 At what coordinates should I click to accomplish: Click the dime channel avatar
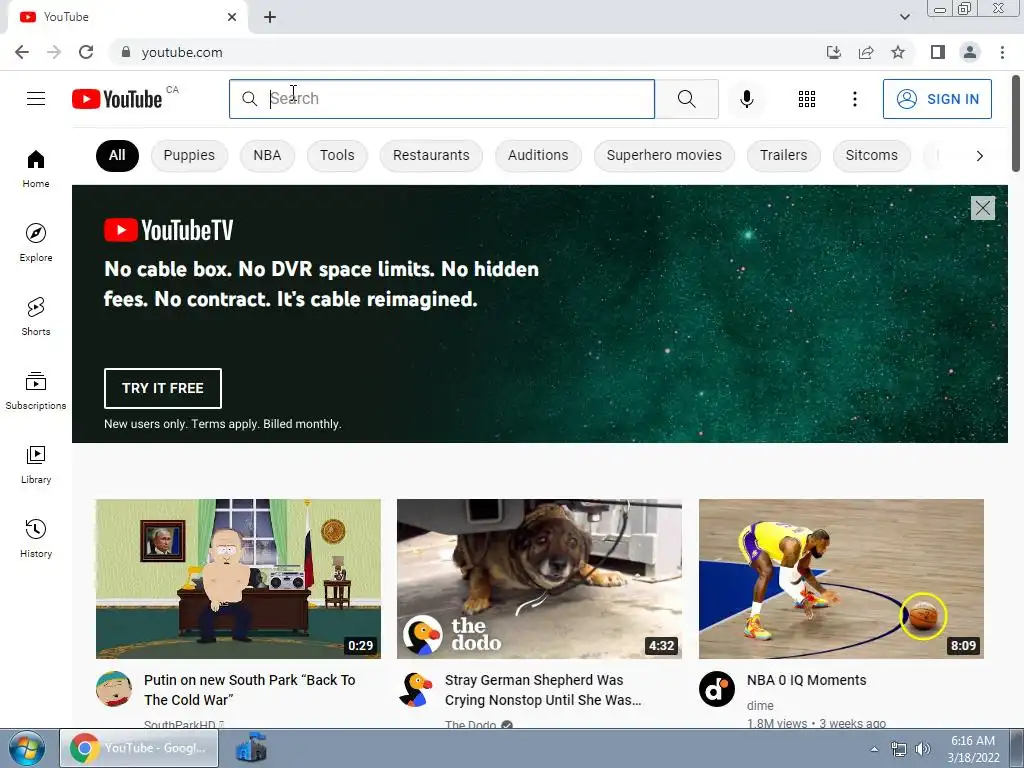pos(717,689)
